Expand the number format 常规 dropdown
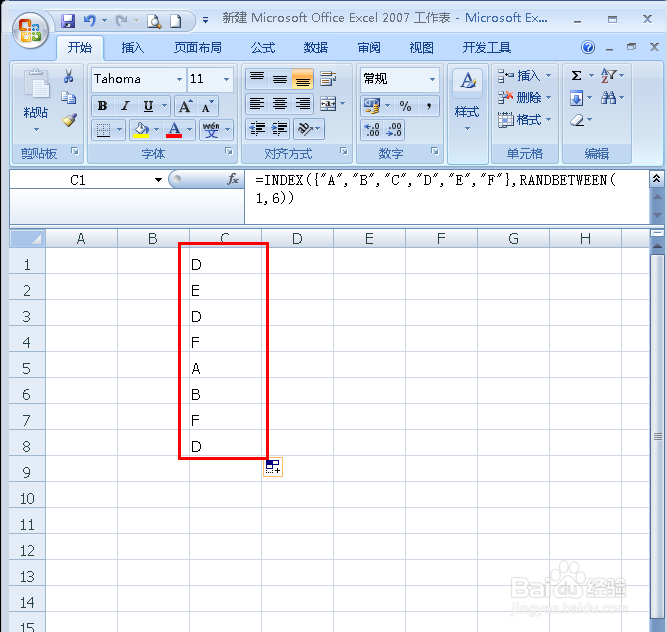667x632 pixels. [x=432, y=79]
